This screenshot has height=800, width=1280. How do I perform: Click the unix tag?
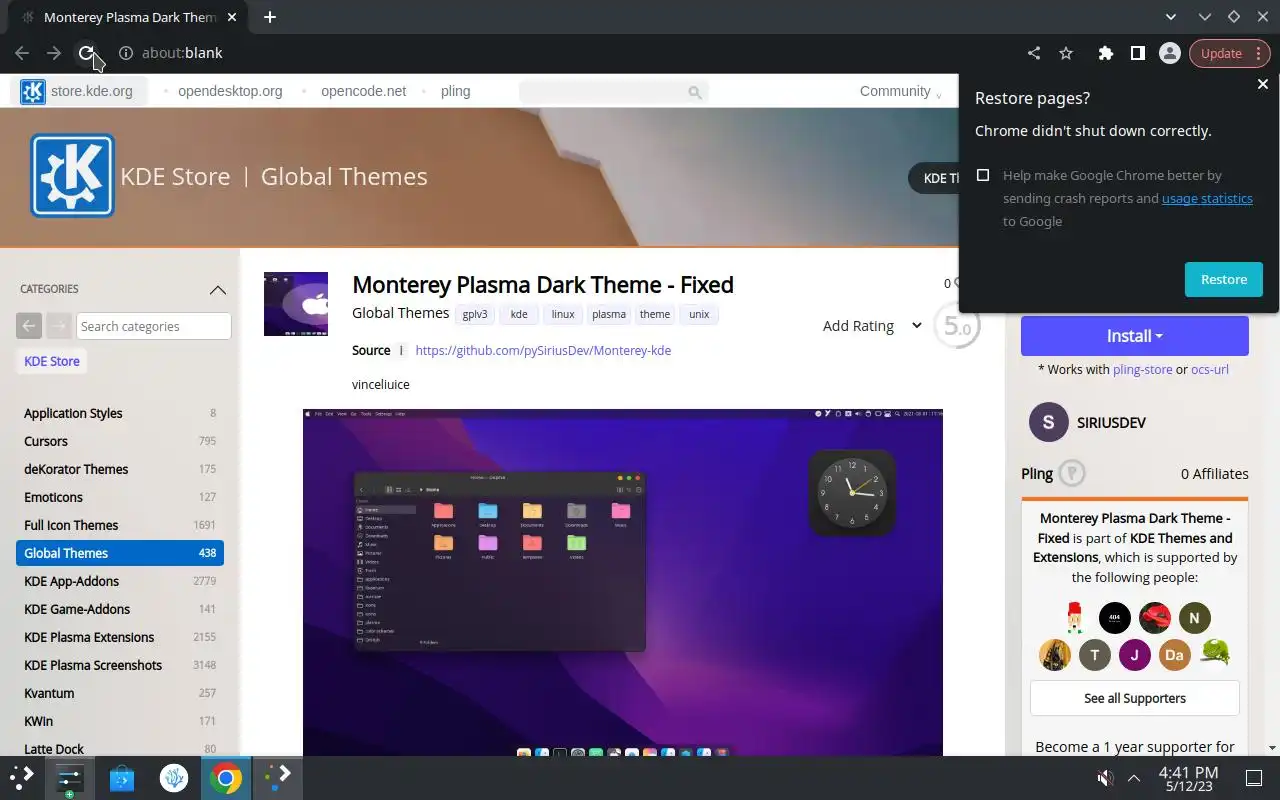pyautogui.click(x=699, y=314)
